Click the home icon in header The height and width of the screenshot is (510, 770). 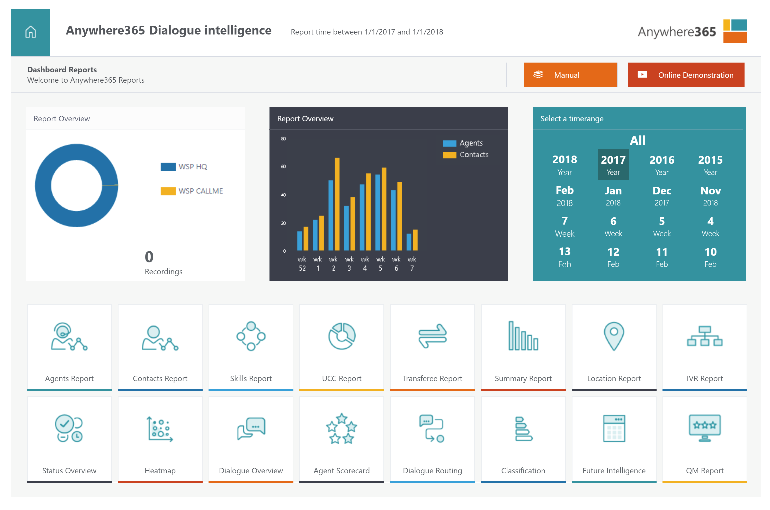tap(30, 31)
